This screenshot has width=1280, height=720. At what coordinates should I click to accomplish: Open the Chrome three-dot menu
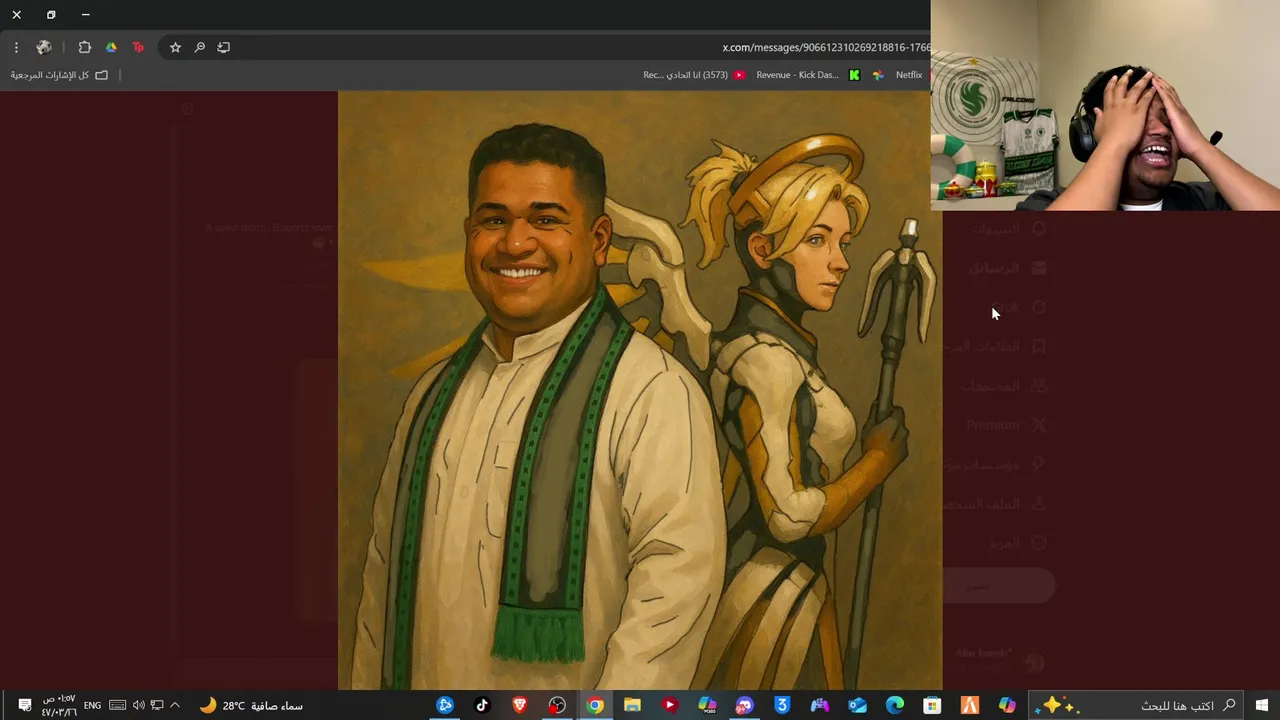(x=16, y=47)
